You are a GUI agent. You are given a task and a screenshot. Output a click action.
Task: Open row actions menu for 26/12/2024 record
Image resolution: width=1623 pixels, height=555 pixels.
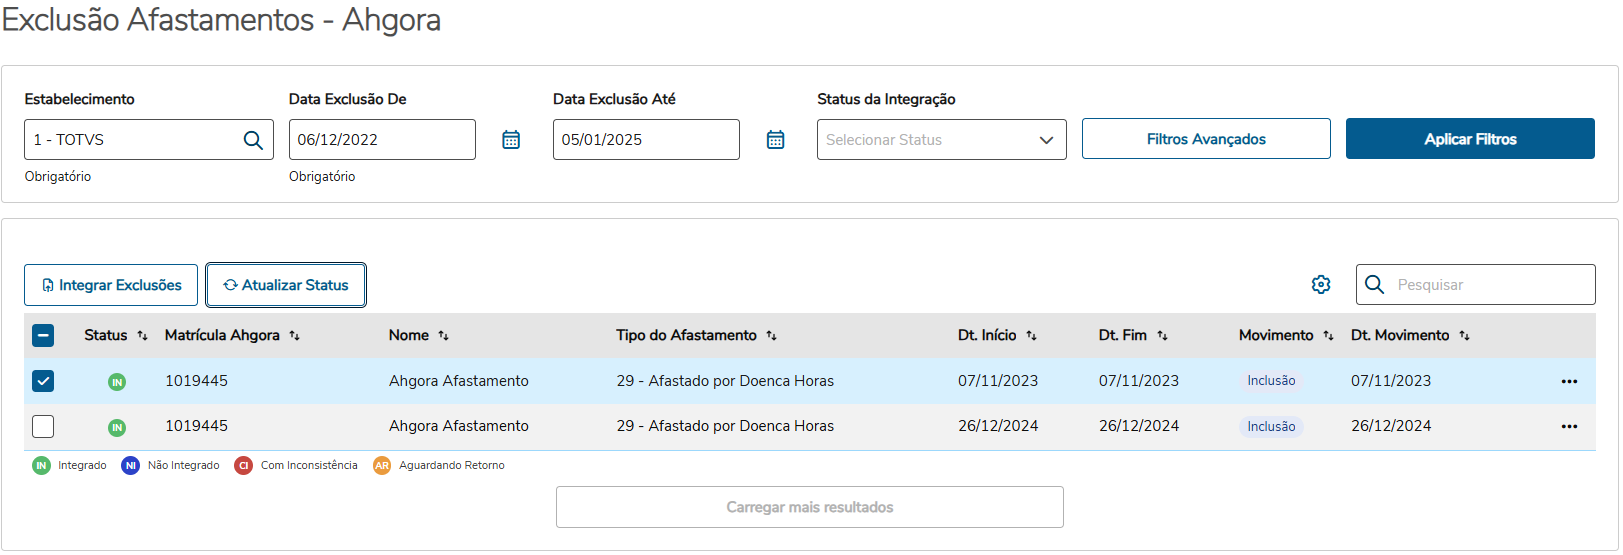click(x=1569, y=426)
